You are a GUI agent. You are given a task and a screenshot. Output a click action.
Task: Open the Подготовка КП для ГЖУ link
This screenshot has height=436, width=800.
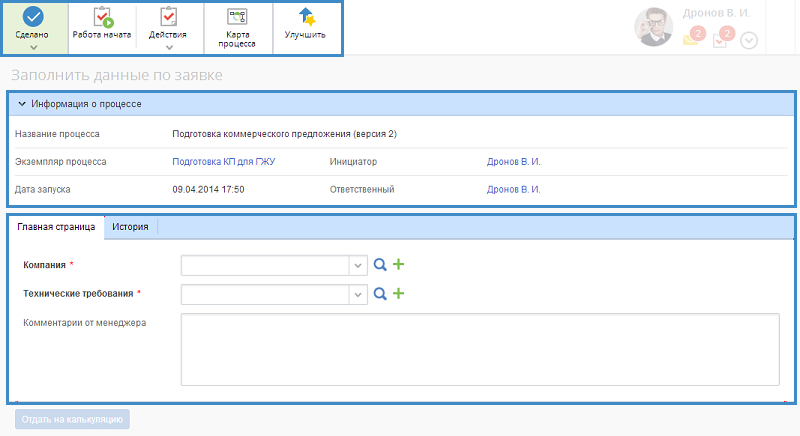point(223,161)
